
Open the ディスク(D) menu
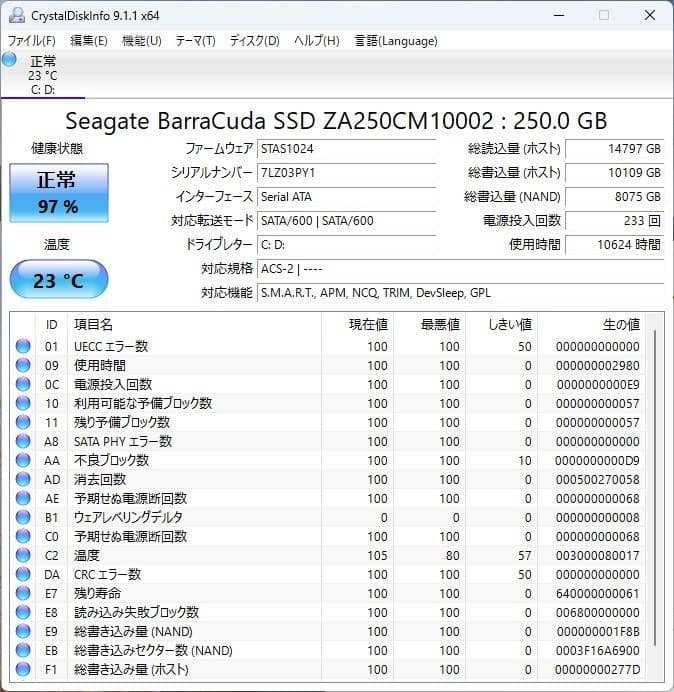pyautogui.click(x=255, y=41)
